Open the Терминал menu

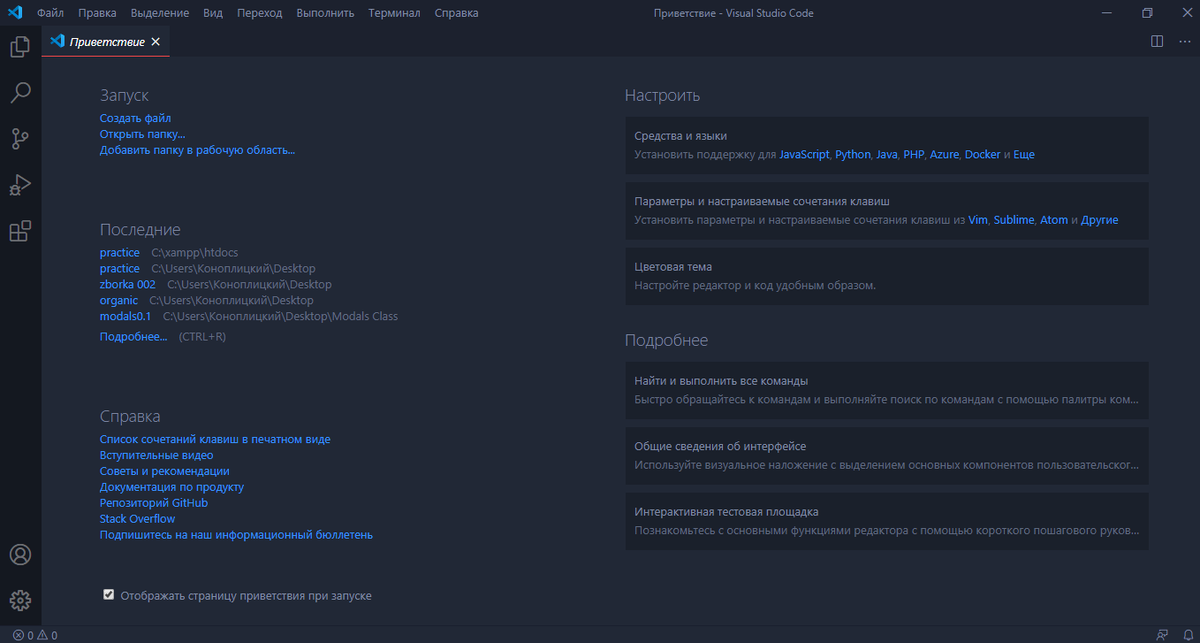click(394, 13)
